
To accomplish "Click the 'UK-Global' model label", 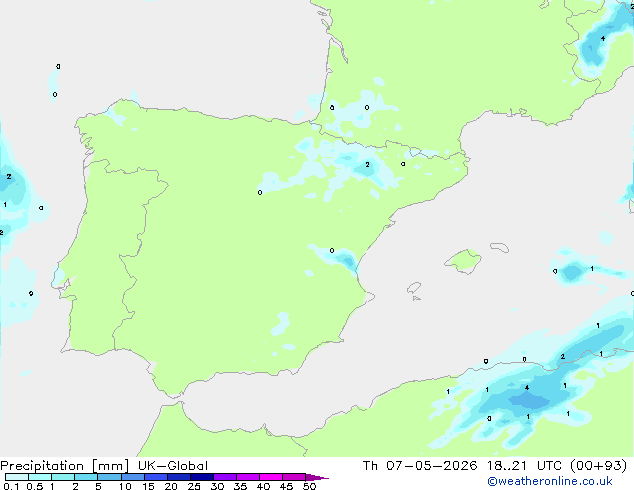I will pos(173,466).
